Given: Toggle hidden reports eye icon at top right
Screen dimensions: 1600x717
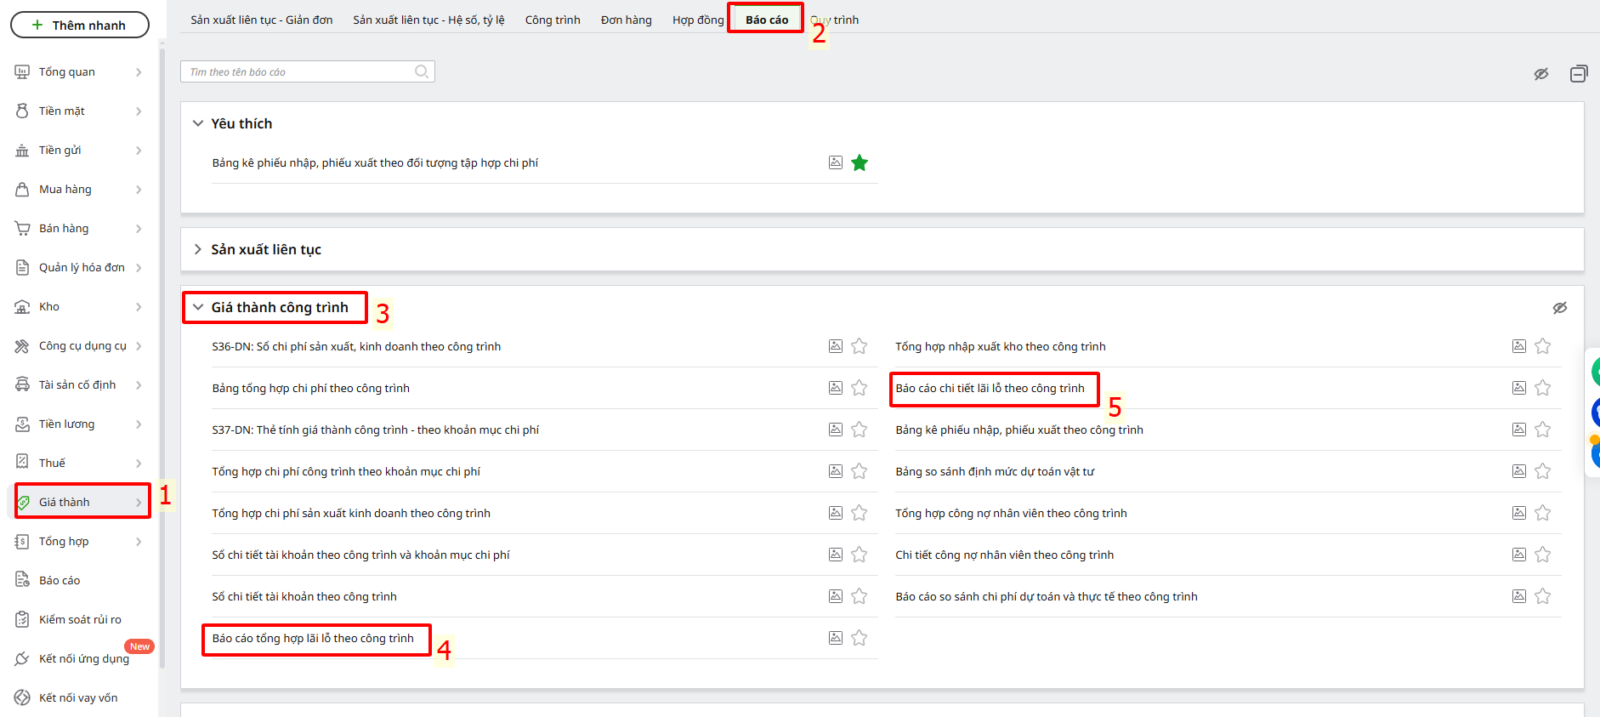Looking at the screenshot, I should pyautogui.click(x=1541, y=74).
